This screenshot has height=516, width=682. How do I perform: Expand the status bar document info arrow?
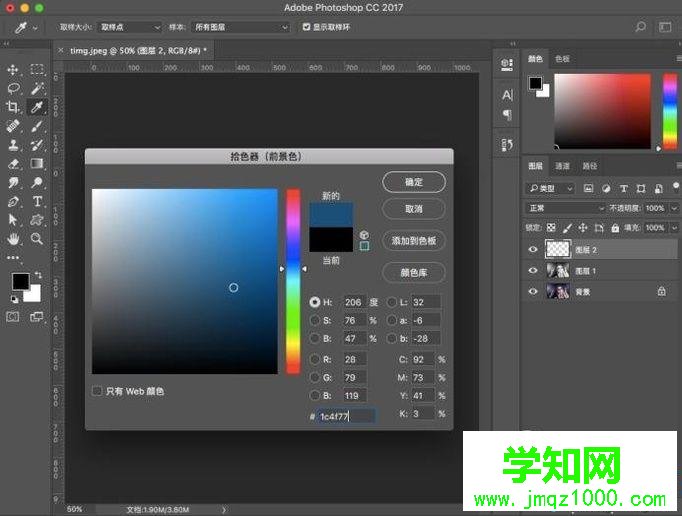(x=224, y=509)
